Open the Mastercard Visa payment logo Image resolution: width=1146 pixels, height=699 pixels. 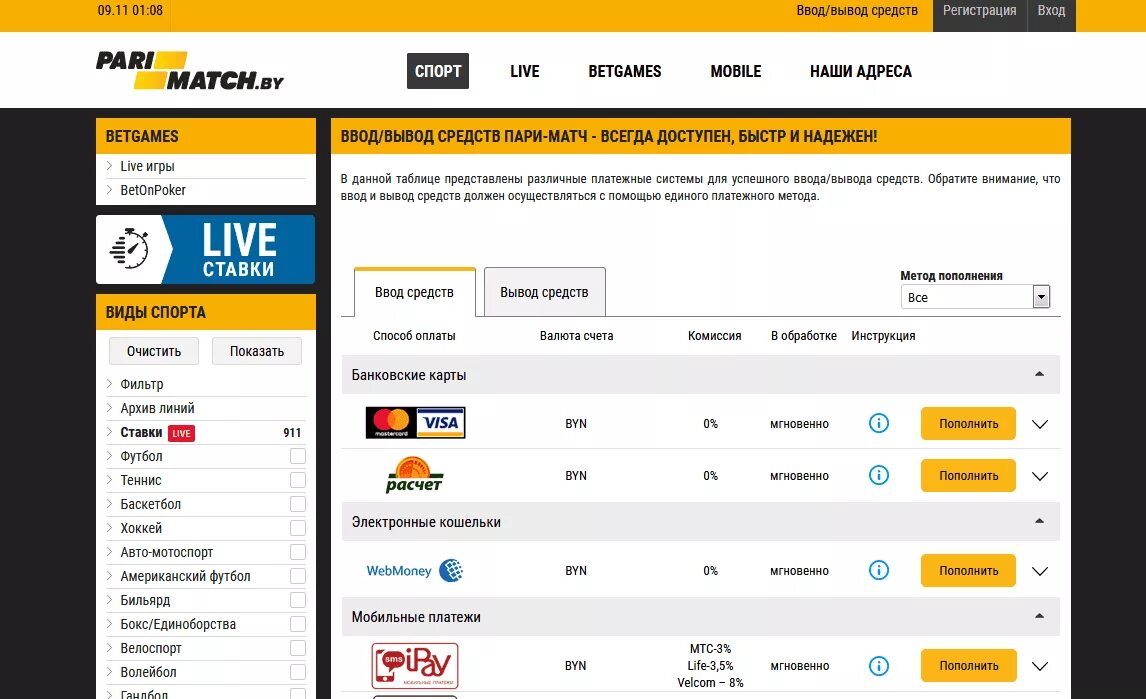415,423
